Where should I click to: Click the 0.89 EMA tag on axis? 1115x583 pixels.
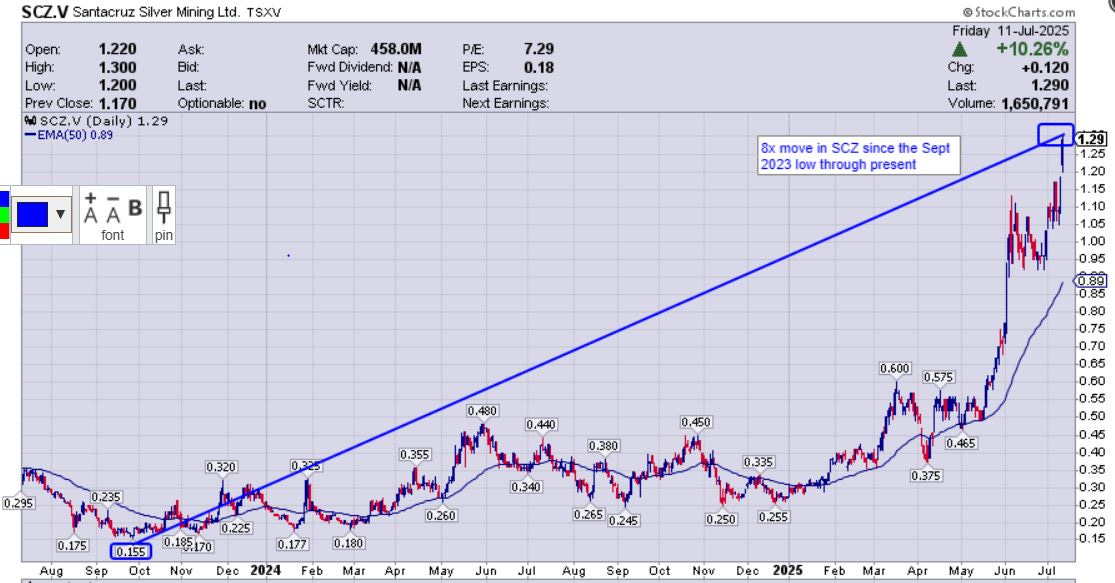point(1092,282)
